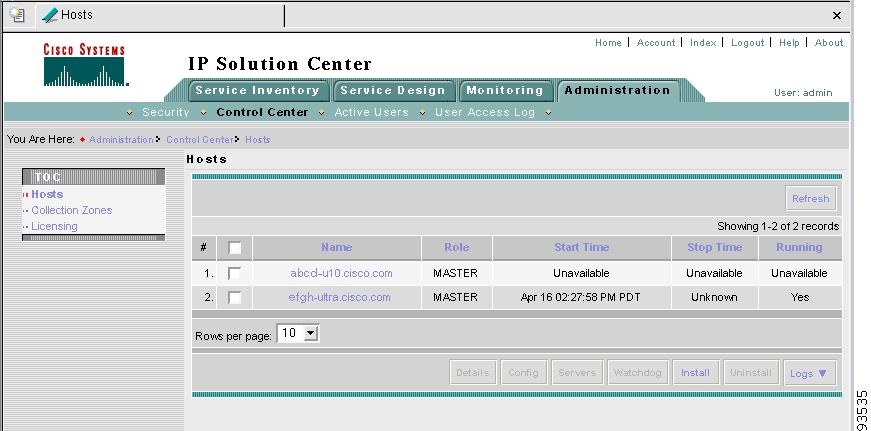
Task: Click Control Center in the breadcrumb
Action: [200, 140]
